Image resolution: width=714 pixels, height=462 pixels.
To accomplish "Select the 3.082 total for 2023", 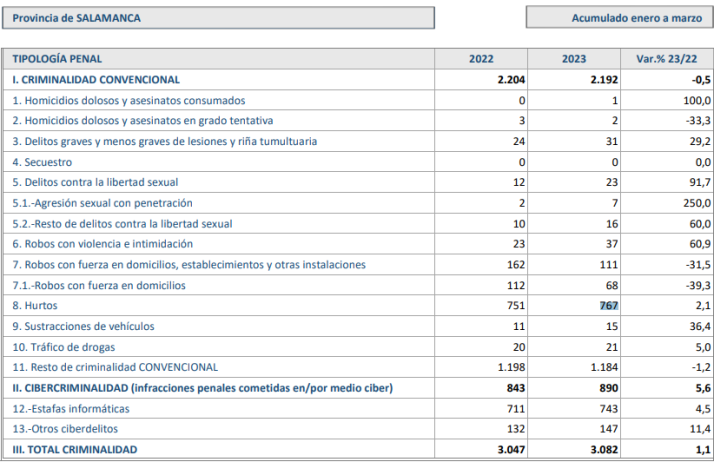I will [602, 450].
